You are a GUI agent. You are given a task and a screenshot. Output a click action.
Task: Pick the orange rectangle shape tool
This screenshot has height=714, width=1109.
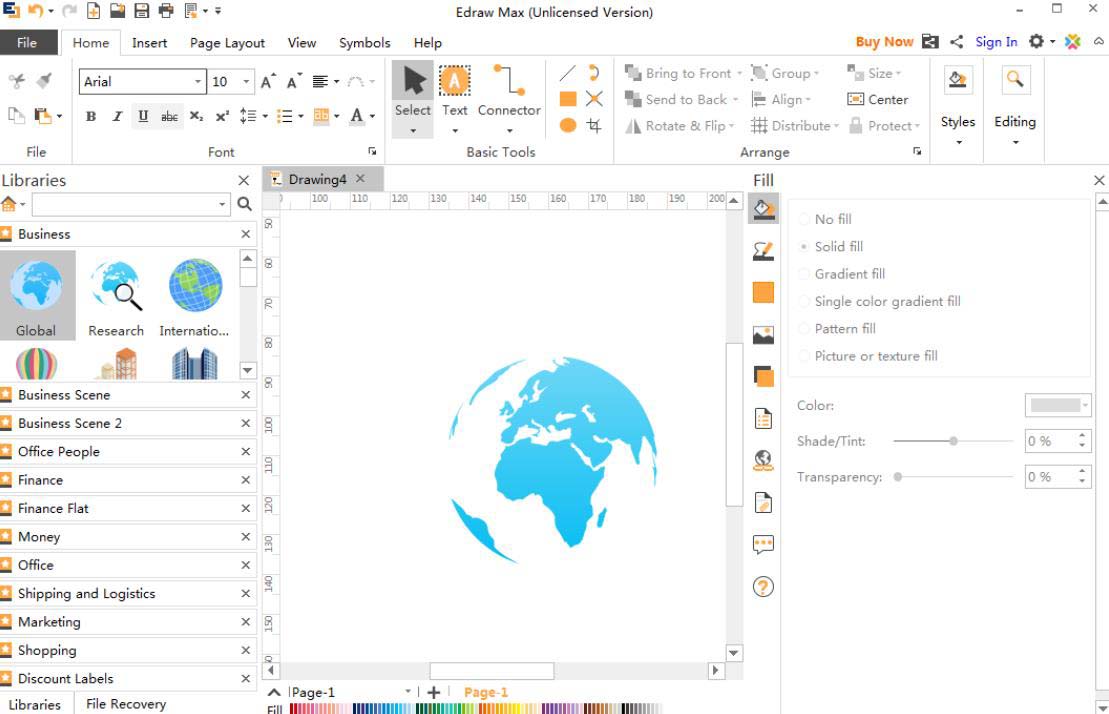coord(567,99)
